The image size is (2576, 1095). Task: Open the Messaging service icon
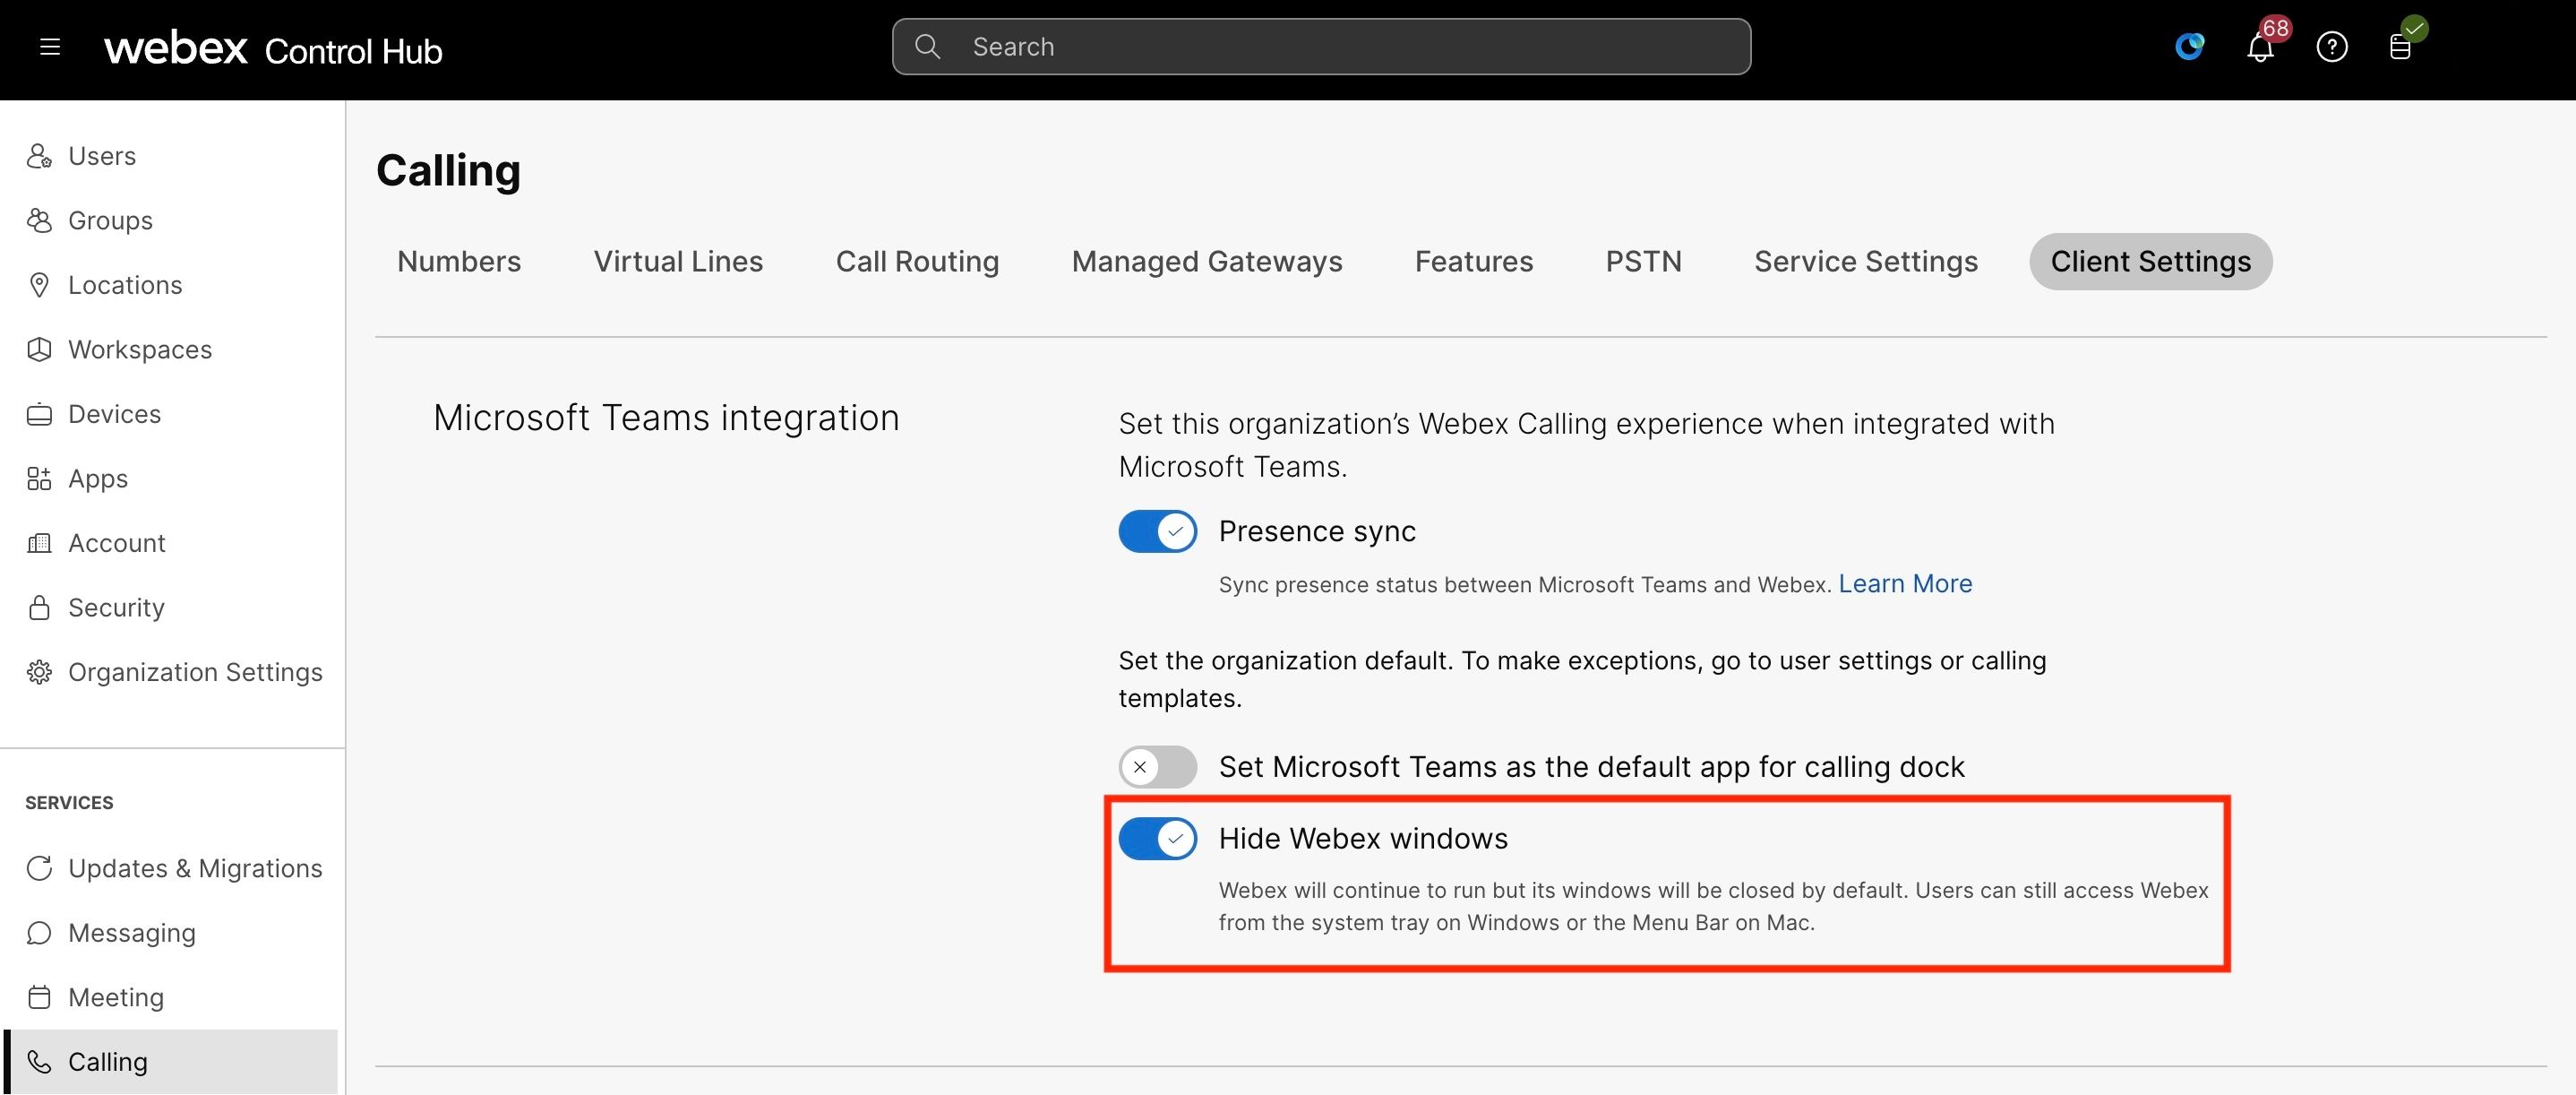39,932
